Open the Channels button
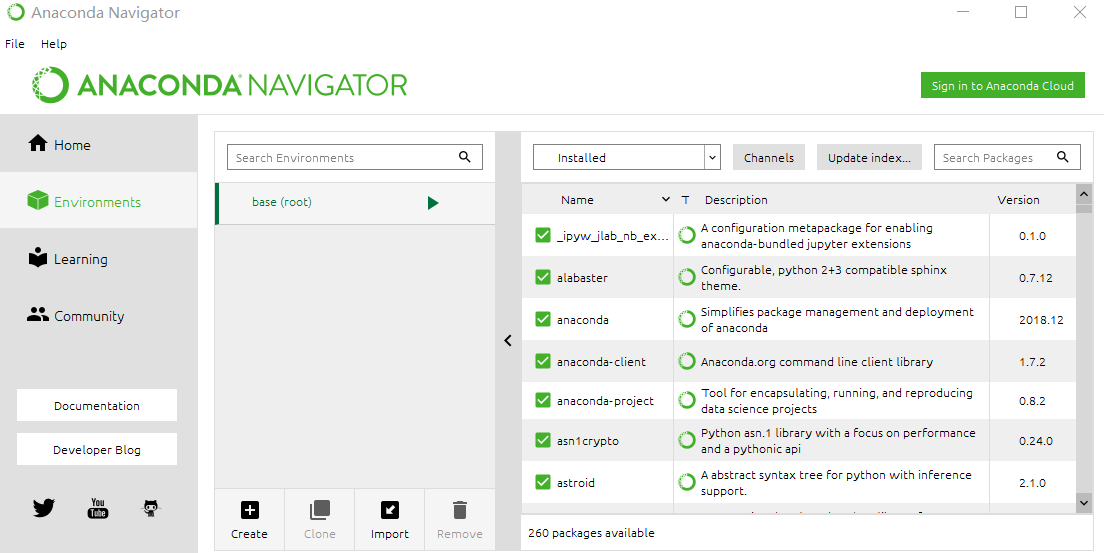This screenshot has height=553, width=1104. point(769,158)
